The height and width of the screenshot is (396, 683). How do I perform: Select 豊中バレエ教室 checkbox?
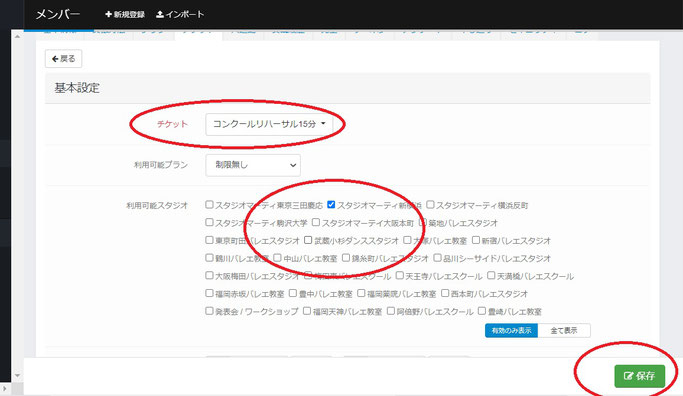point(293,293)
